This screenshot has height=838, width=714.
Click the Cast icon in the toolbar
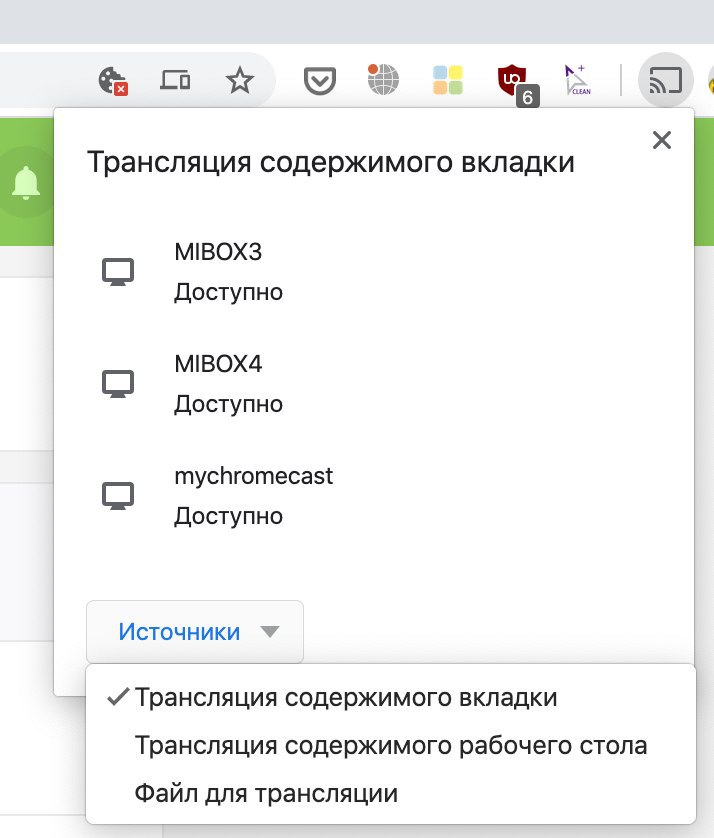[665, 81]
